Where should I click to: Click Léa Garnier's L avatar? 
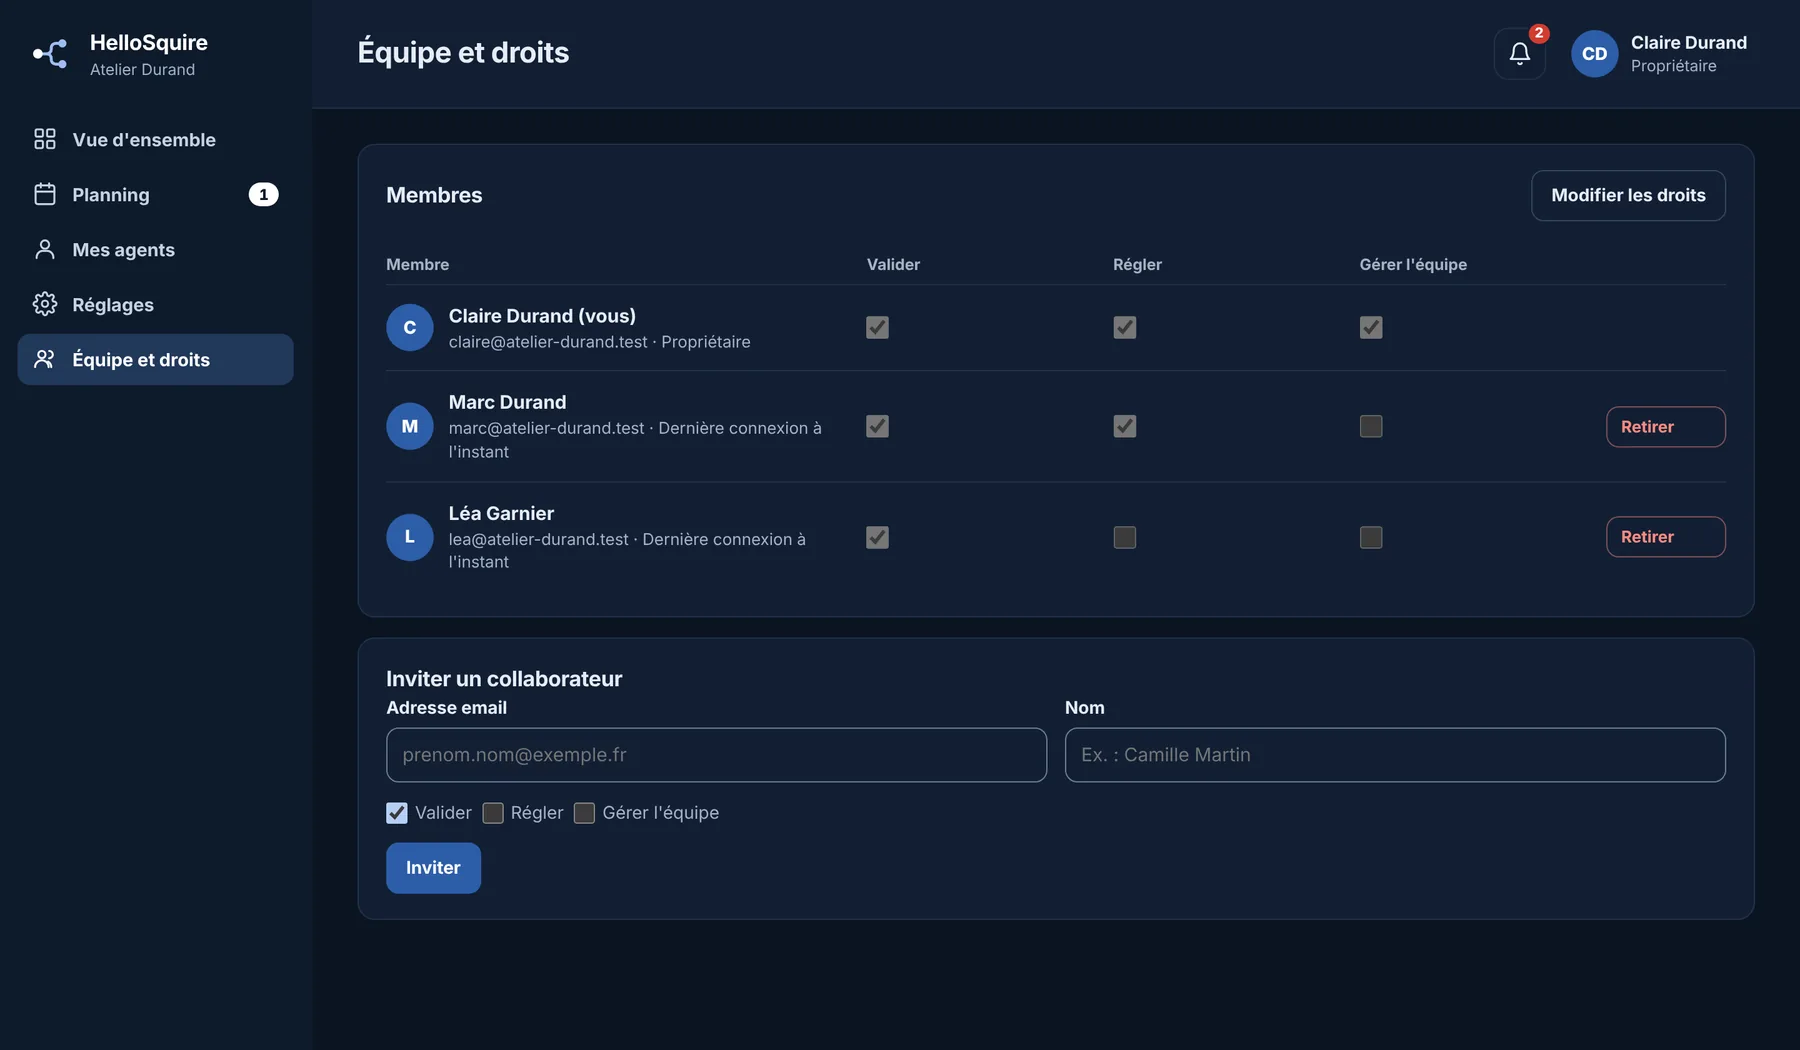click(x=410, y=537)
